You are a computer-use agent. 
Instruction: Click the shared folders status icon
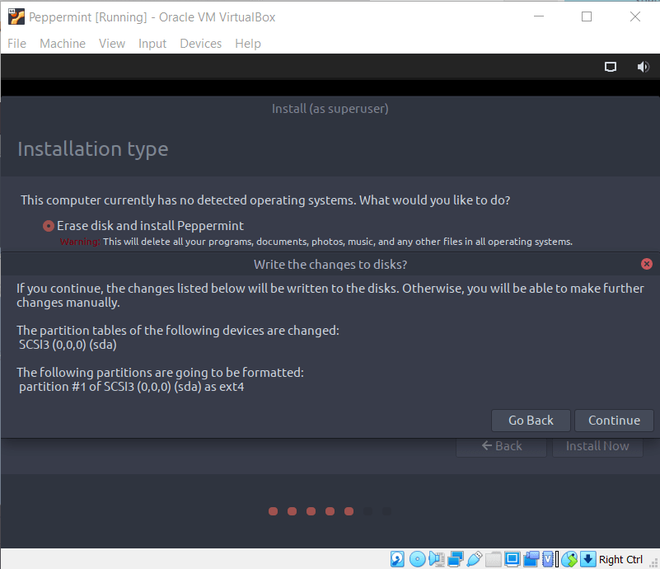tap(493, 559)
